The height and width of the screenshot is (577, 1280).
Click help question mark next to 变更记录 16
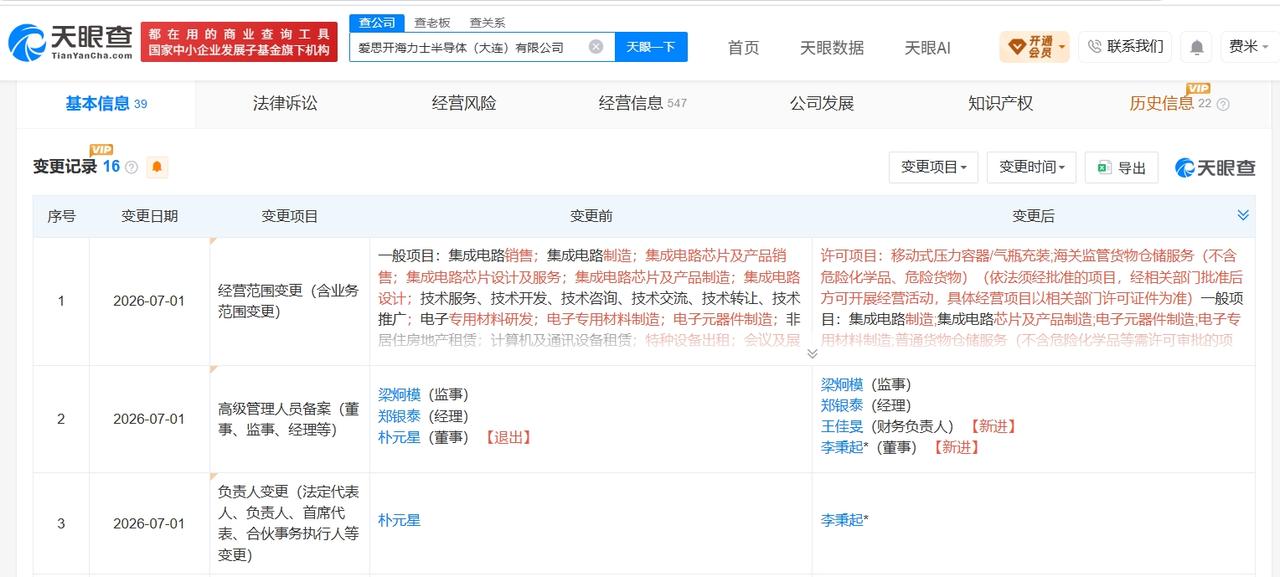[132, 167]
